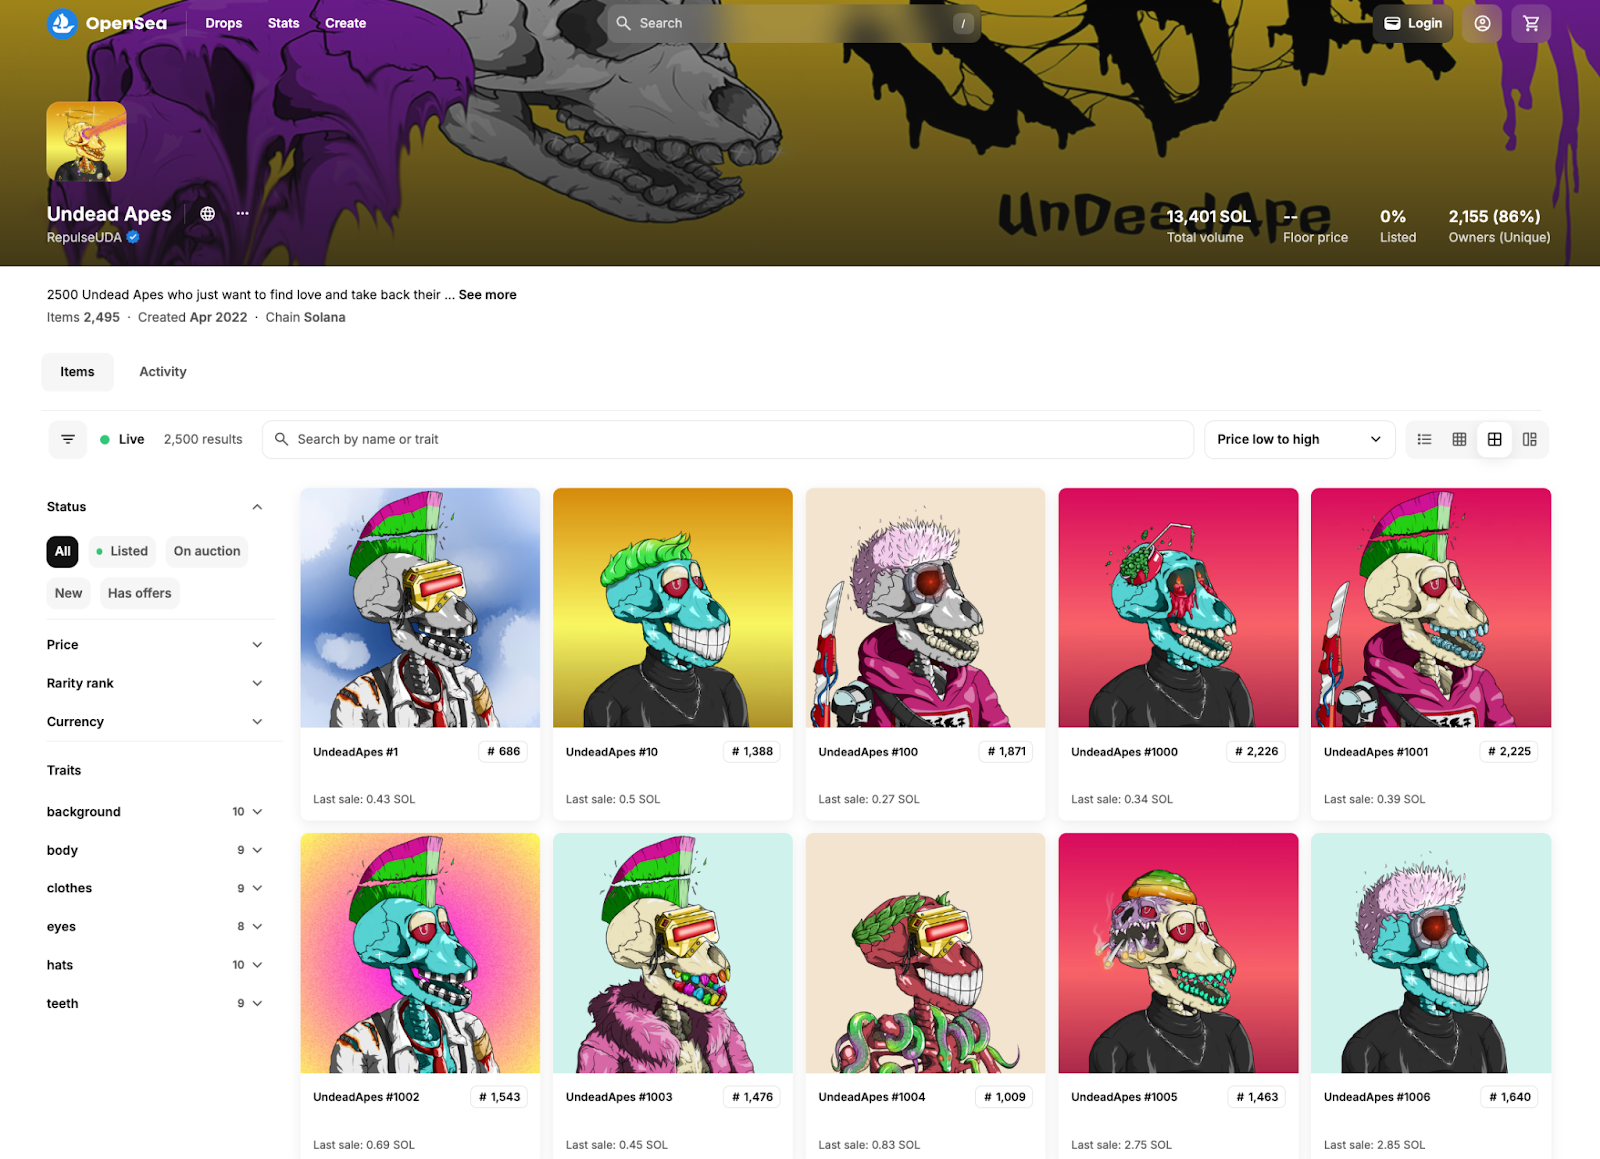Toggle the filter panel icon
Viewport: 1600px width, 1159px height.
pos(68,439)
